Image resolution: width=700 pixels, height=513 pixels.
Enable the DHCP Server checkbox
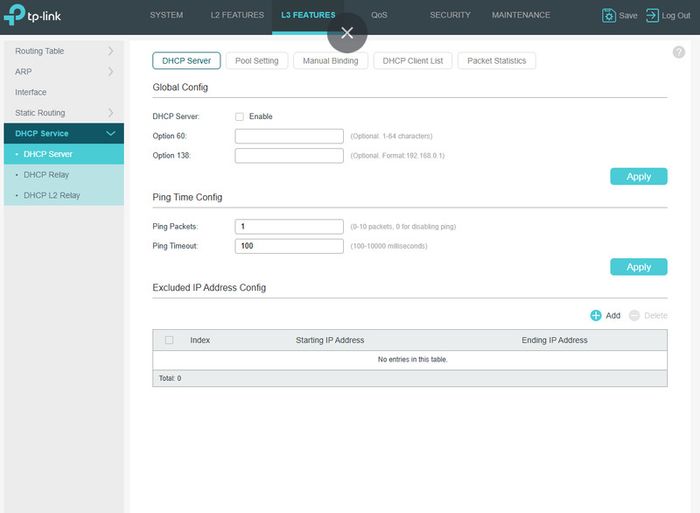pyautogui.click(x=239, y=117)
